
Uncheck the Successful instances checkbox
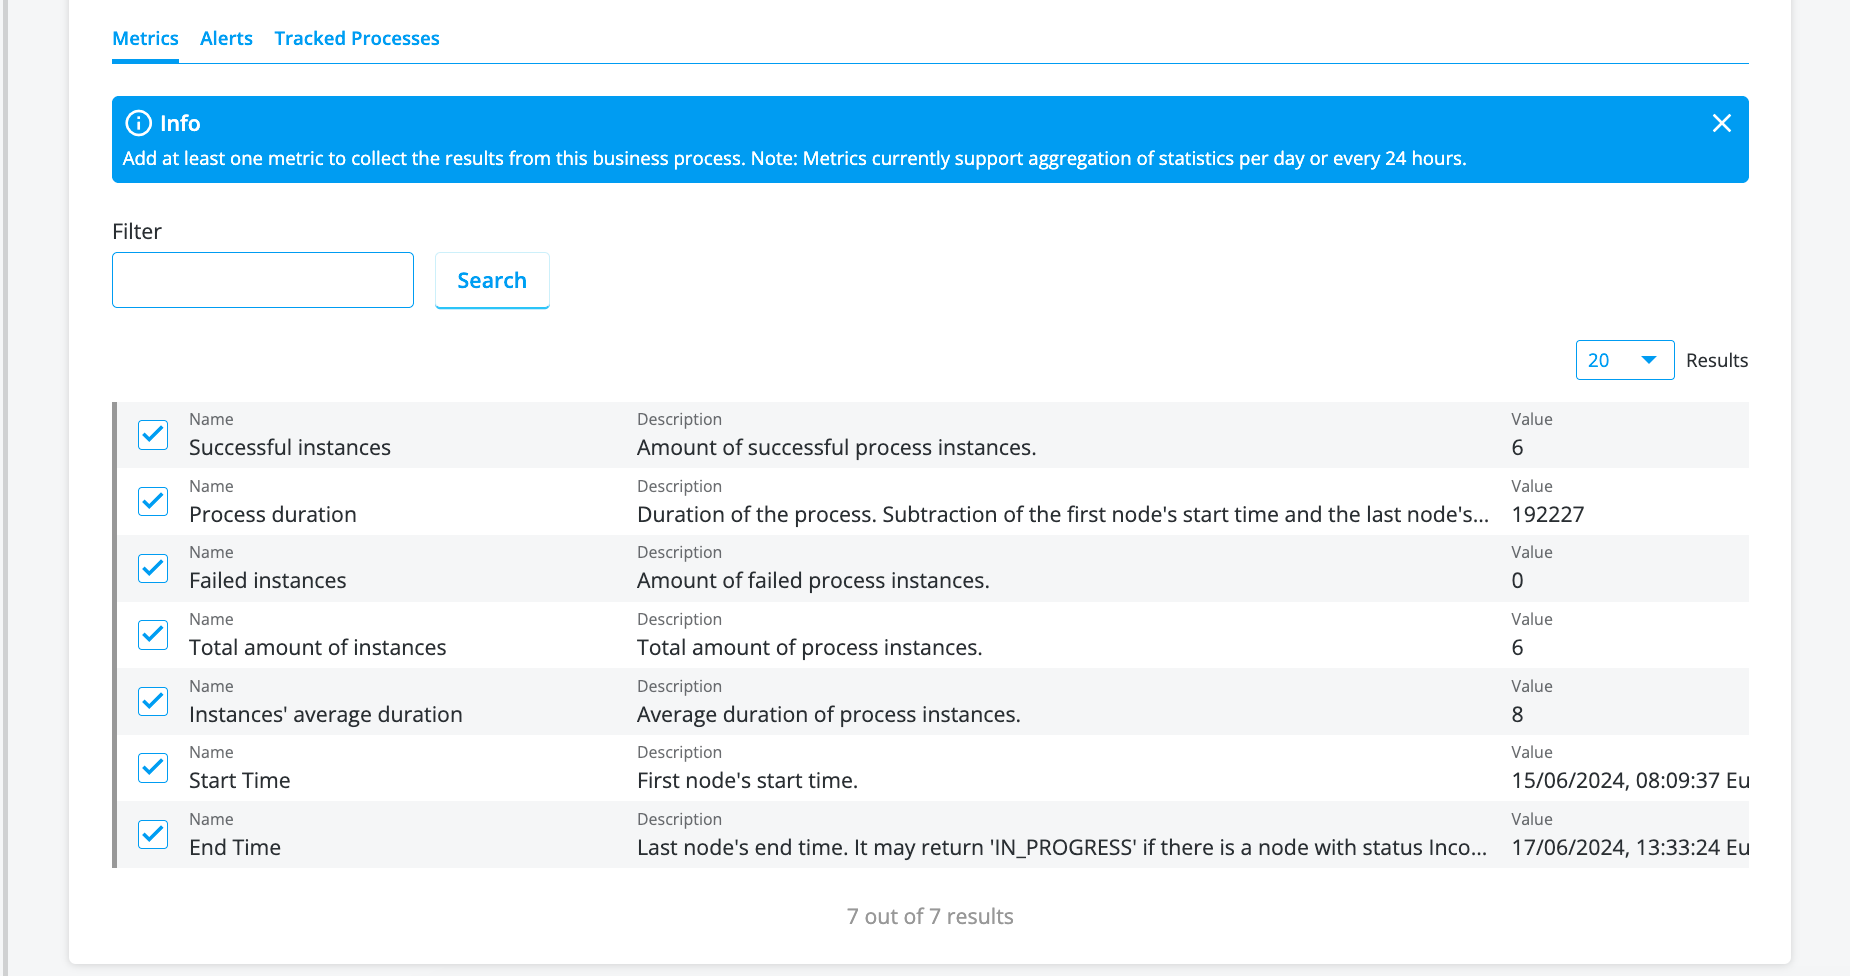pyautogui.click(x=153, y=435)
